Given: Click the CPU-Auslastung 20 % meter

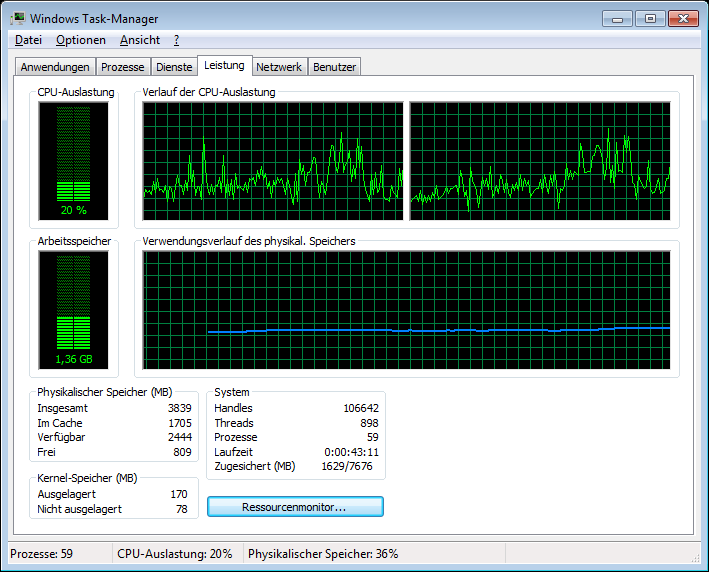Looking at the screenshot, I should [73, 161].
